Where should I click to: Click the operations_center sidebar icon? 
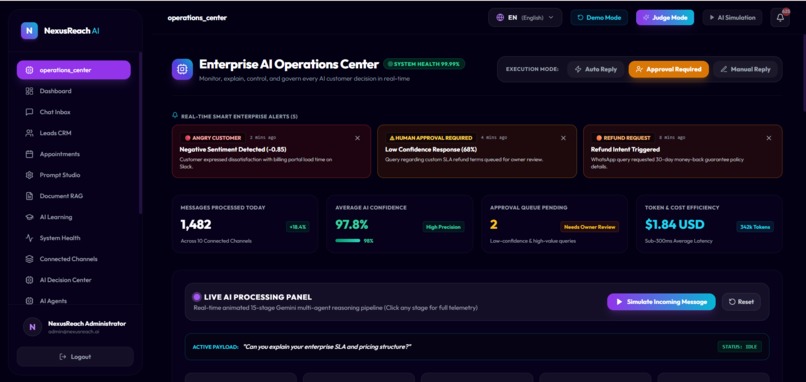29,70
